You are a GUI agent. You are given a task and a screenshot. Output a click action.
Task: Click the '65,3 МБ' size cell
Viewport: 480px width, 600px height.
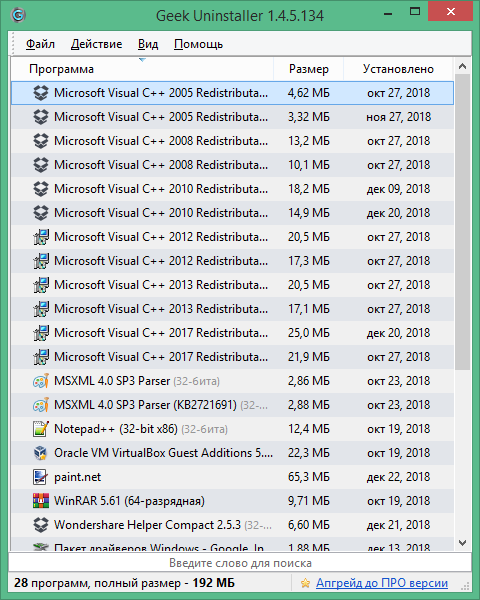tap(309, 477)
